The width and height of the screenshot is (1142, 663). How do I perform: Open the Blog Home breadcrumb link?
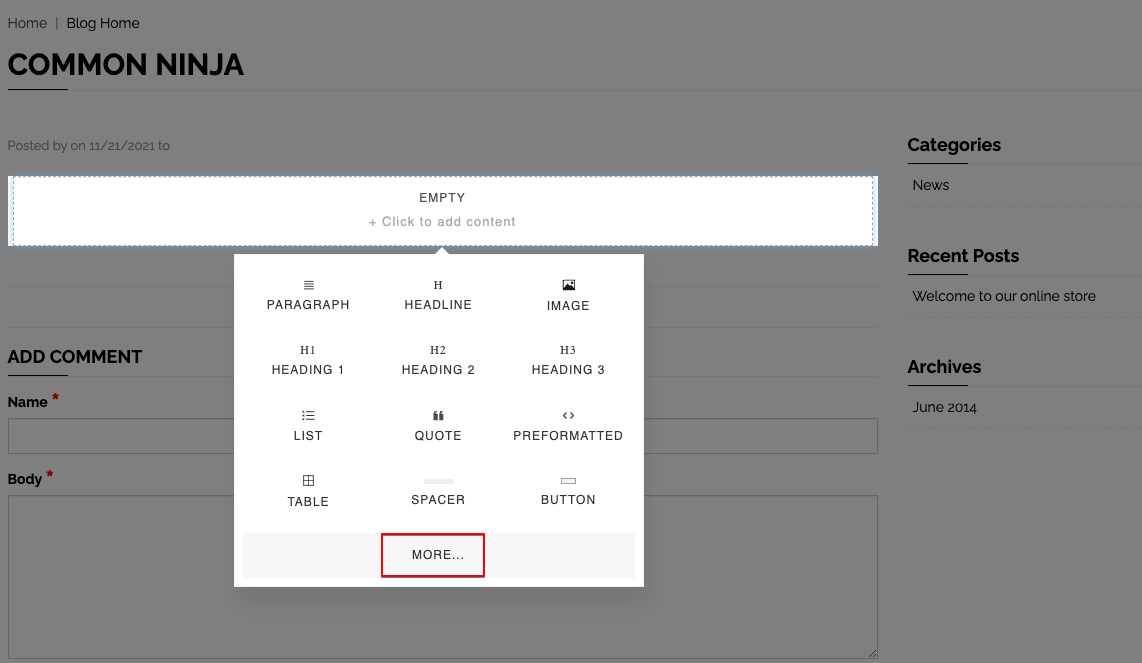coord(103,23)
